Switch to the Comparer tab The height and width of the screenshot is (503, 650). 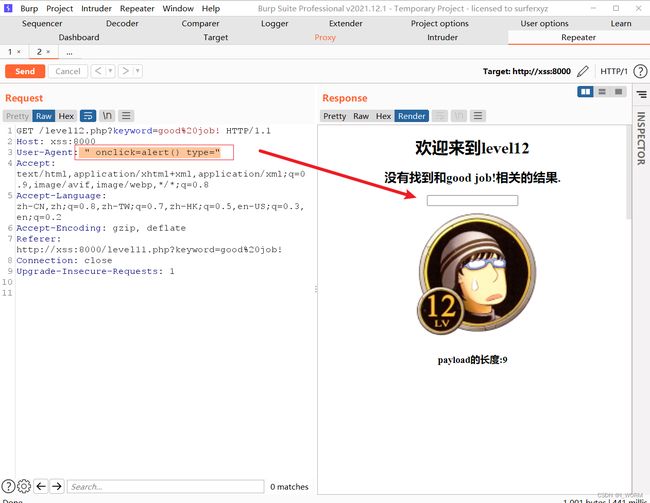(200, 24)
